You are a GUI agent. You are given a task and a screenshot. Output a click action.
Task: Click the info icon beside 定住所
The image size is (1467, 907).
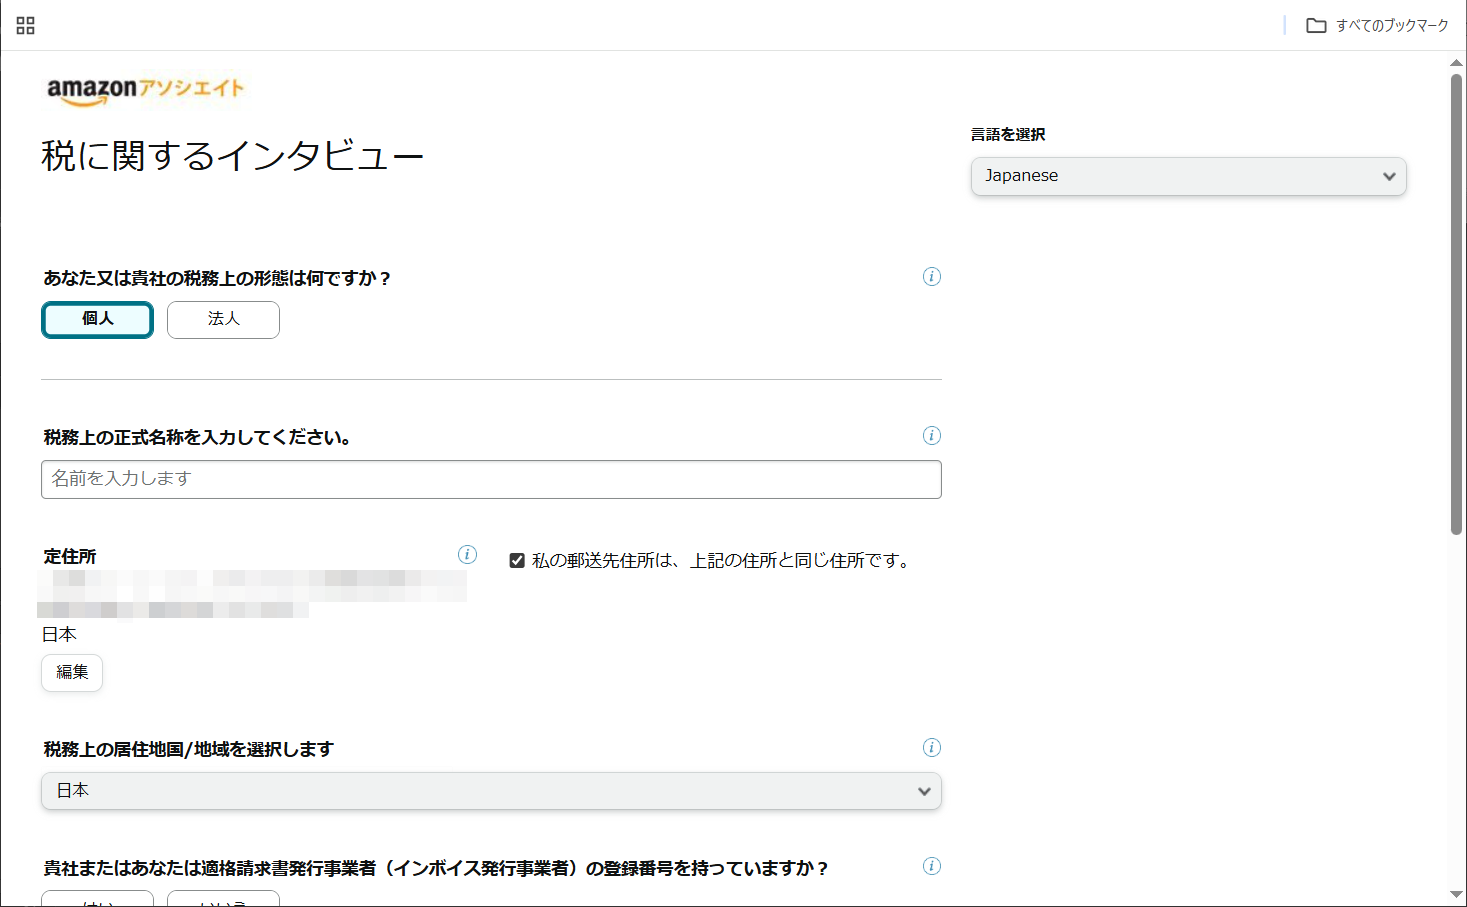click(467, 555)
